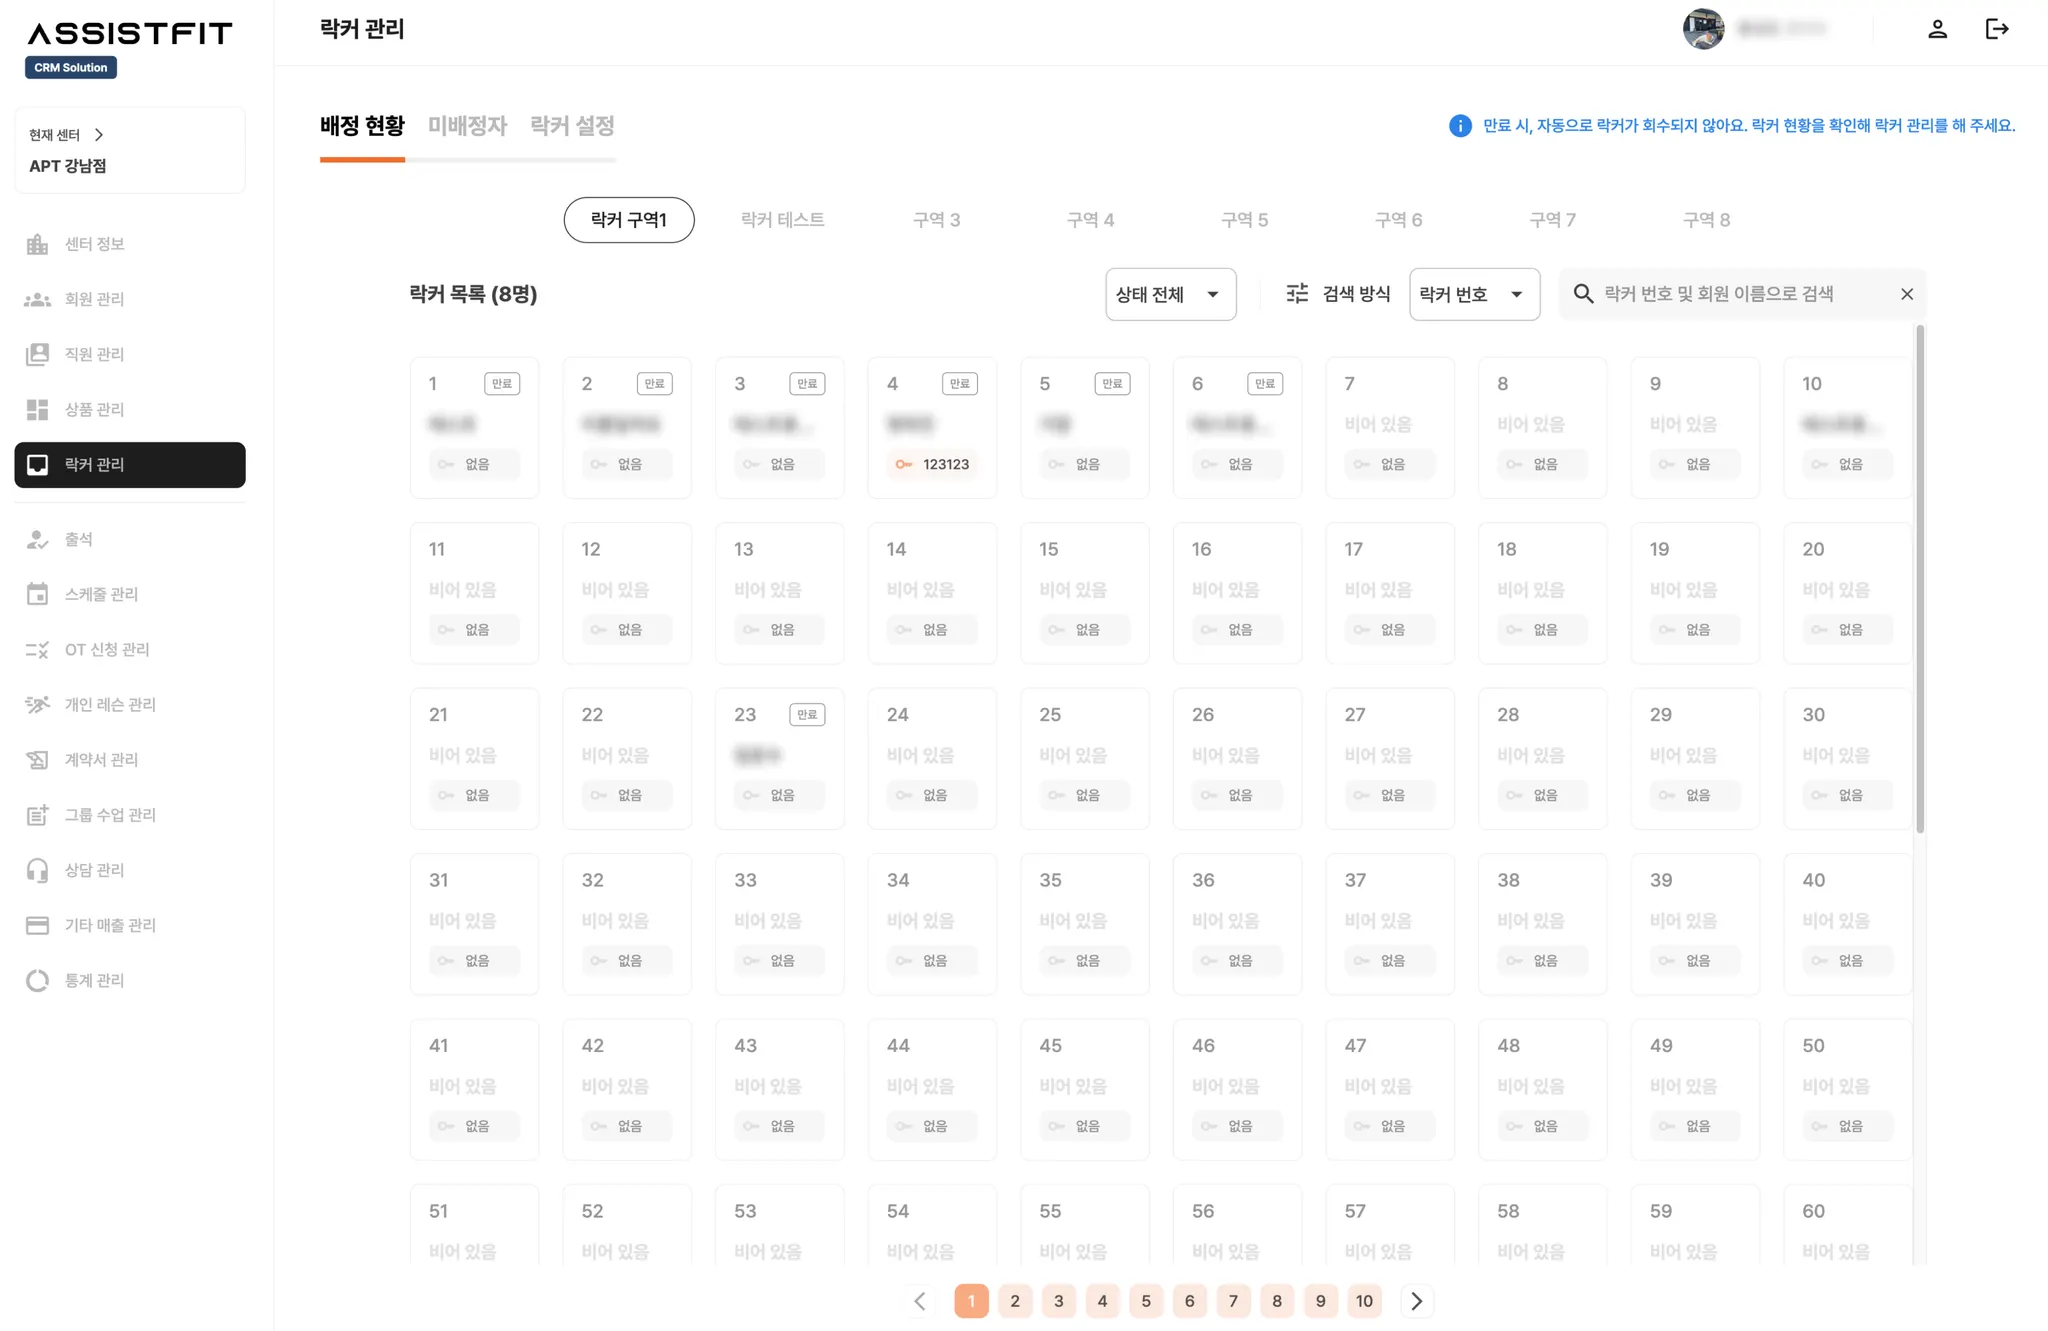Click the search magnifier icon

pos(1583,294)
